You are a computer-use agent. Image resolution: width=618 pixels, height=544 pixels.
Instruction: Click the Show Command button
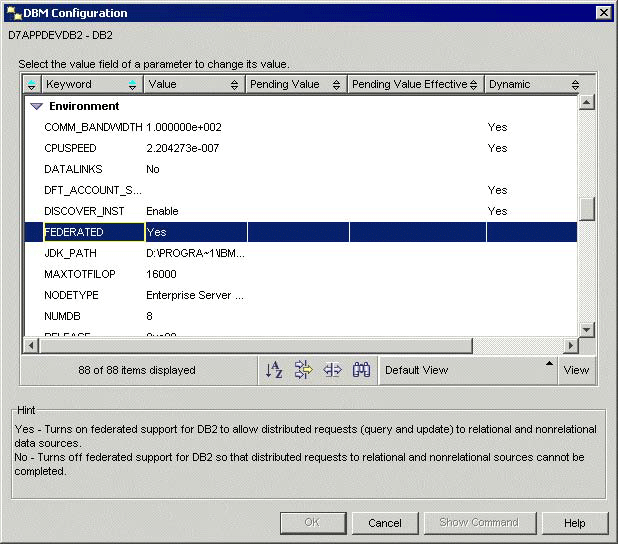click(x=479, y=523)
